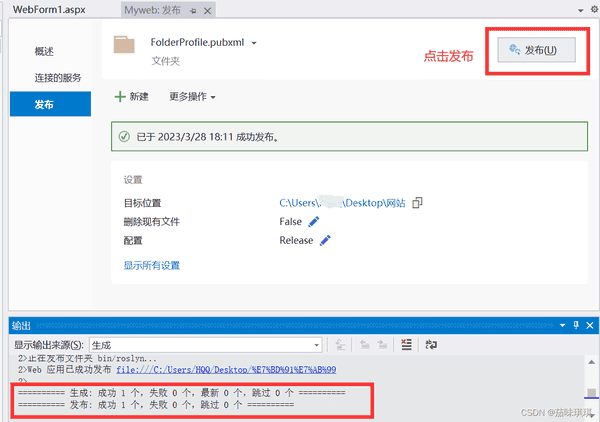Go to next message in output
The height and width of the screenshot is (422, 600).
click(382, 345)
